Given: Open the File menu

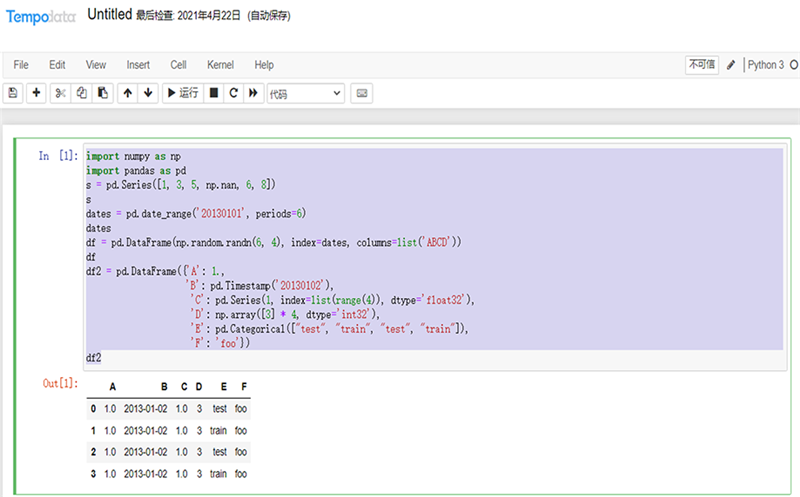Looking at the screenshot, I should pos(21,65).
